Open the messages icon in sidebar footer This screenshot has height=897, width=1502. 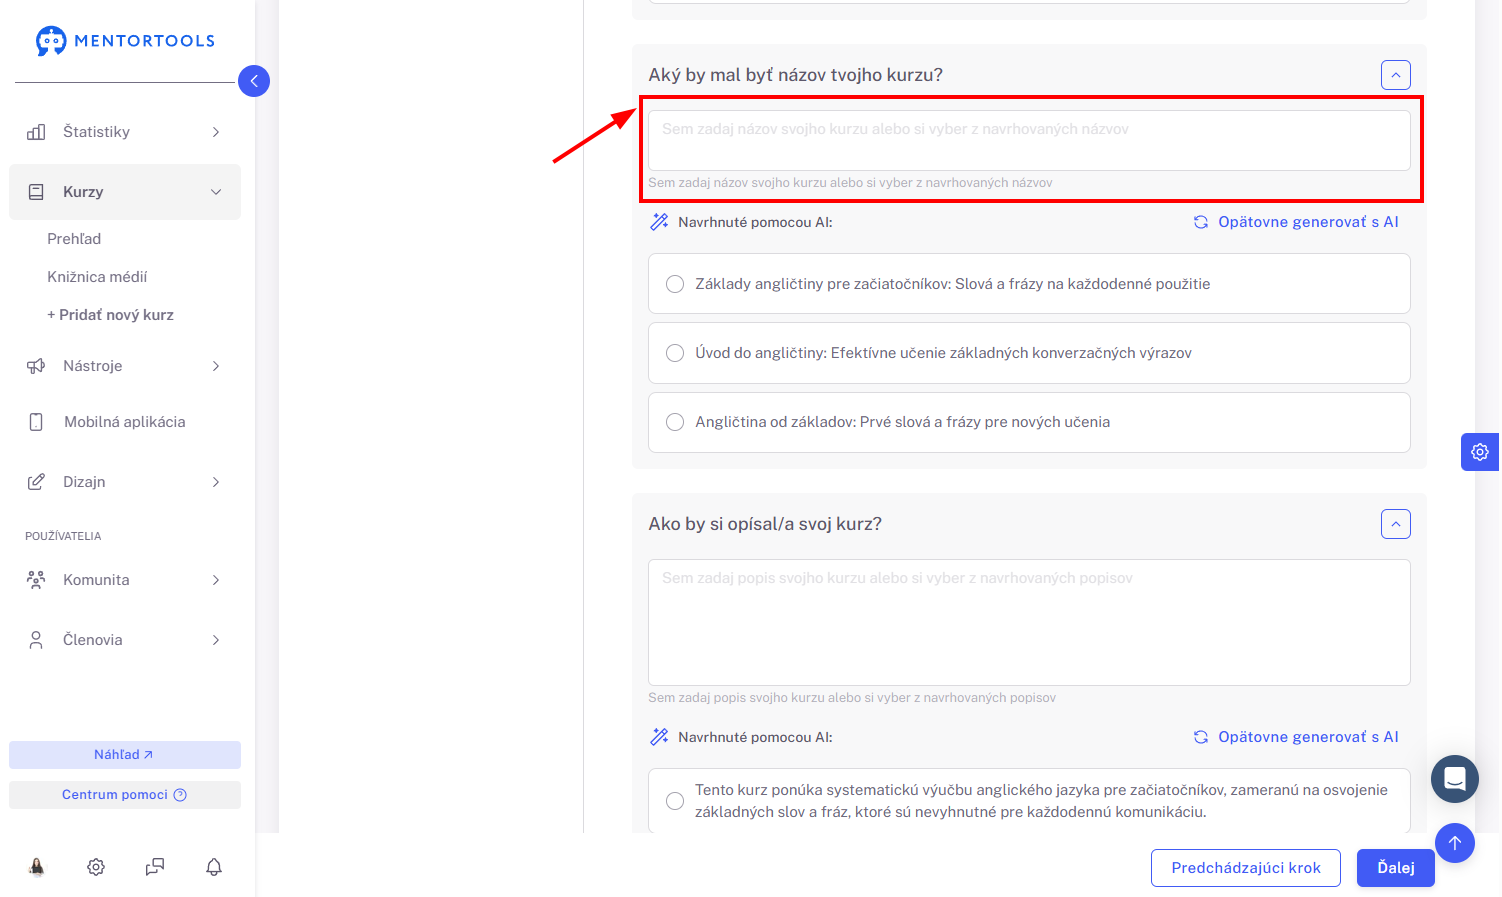tap(155, 867)
